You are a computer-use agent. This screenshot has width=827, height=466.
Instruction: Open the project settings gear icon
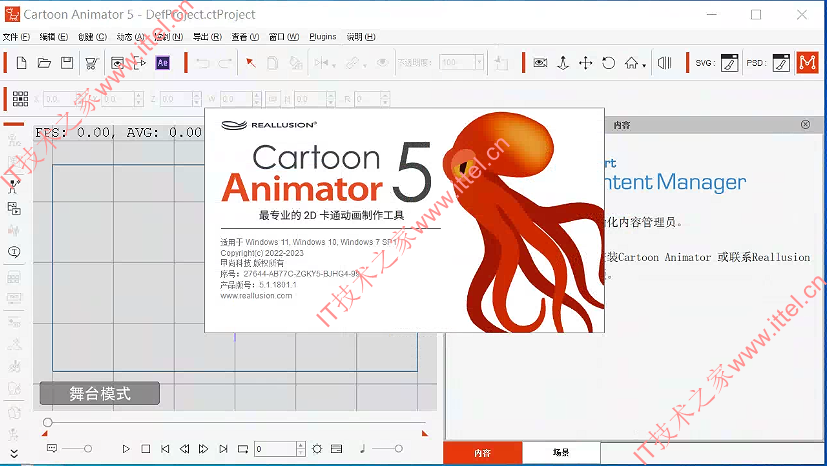(x=317, y=449)
